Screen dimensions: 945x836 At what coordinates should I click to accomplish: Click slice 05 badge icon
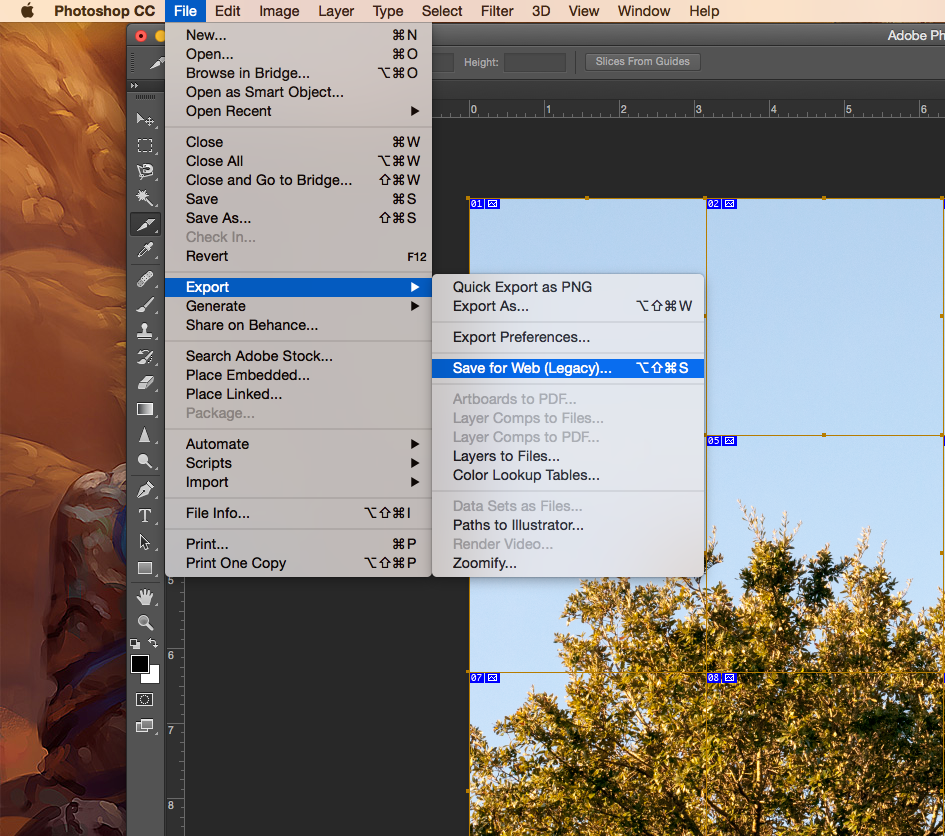[729, 441]
